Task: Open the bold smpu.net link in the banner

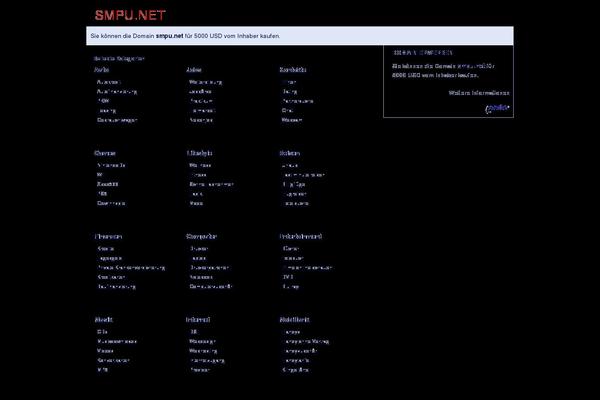Action: 170,36
